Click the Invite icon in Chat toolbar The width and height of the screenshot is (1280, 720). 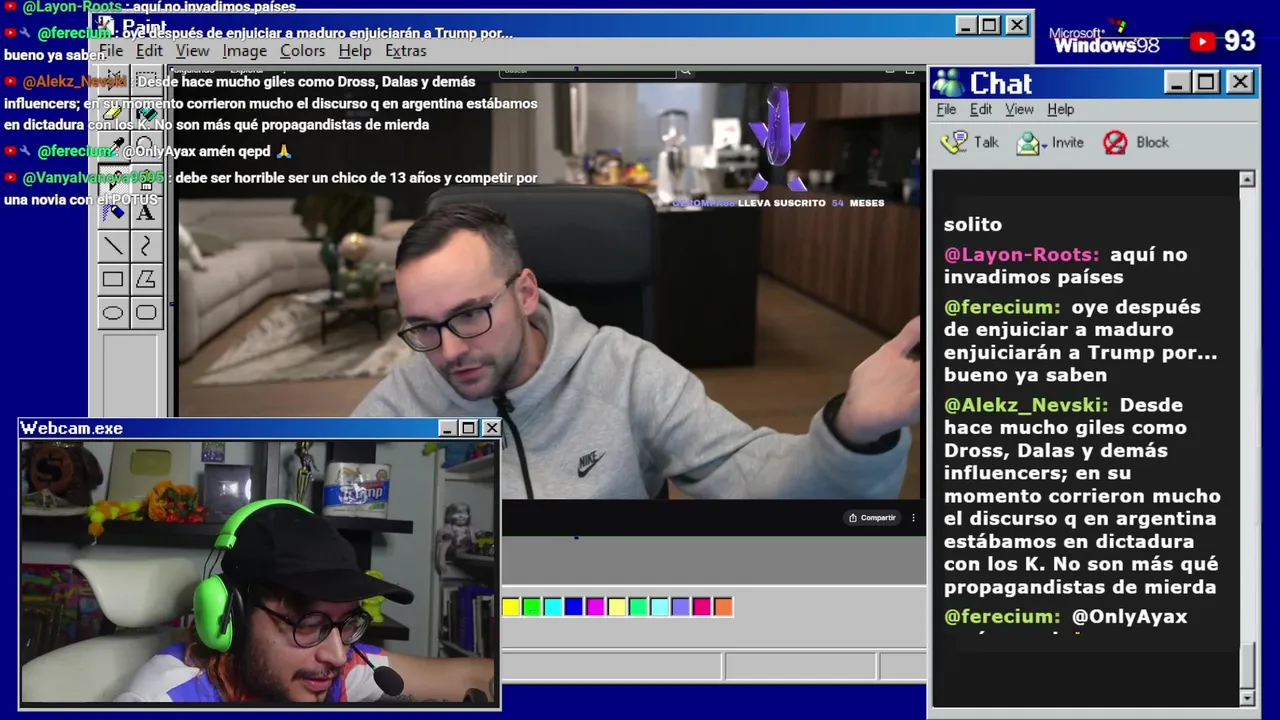[x=1028, y=143]
